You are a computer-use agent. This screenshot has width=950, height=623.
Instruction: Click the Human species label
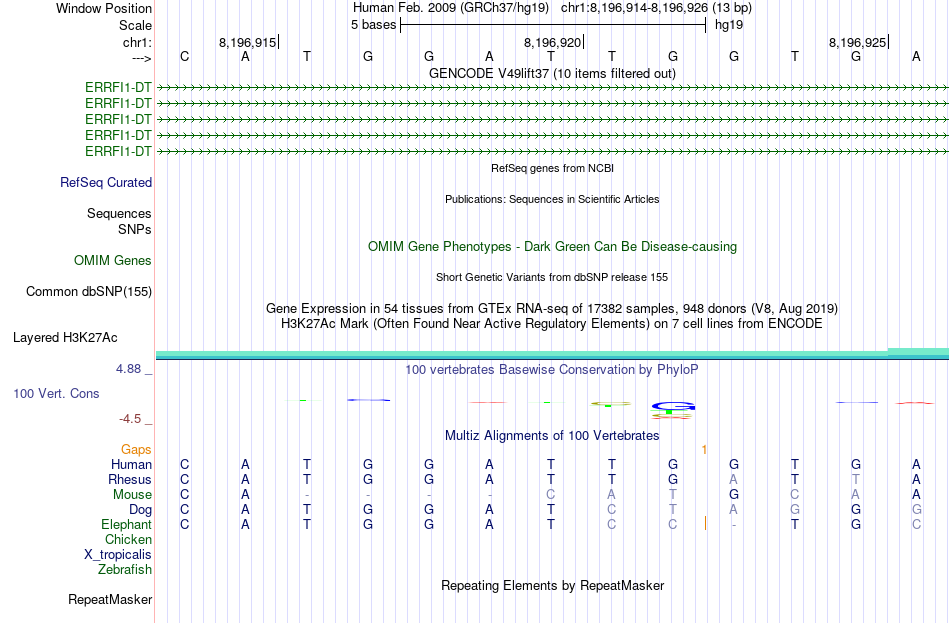(131, 465)
